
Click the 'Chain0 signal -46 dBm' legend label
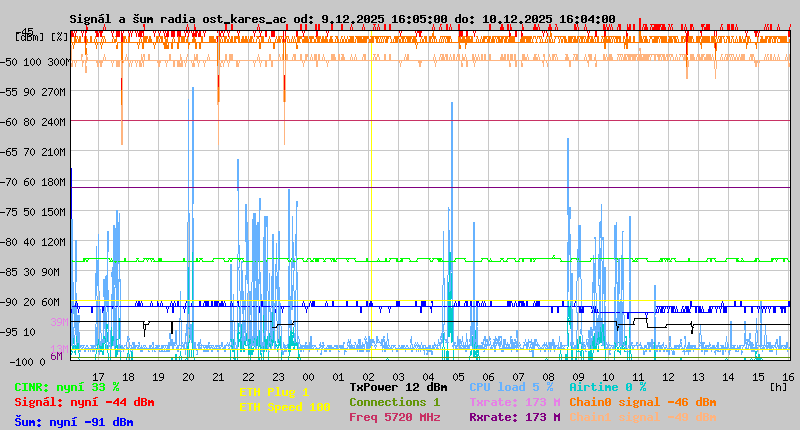(643, 402)
